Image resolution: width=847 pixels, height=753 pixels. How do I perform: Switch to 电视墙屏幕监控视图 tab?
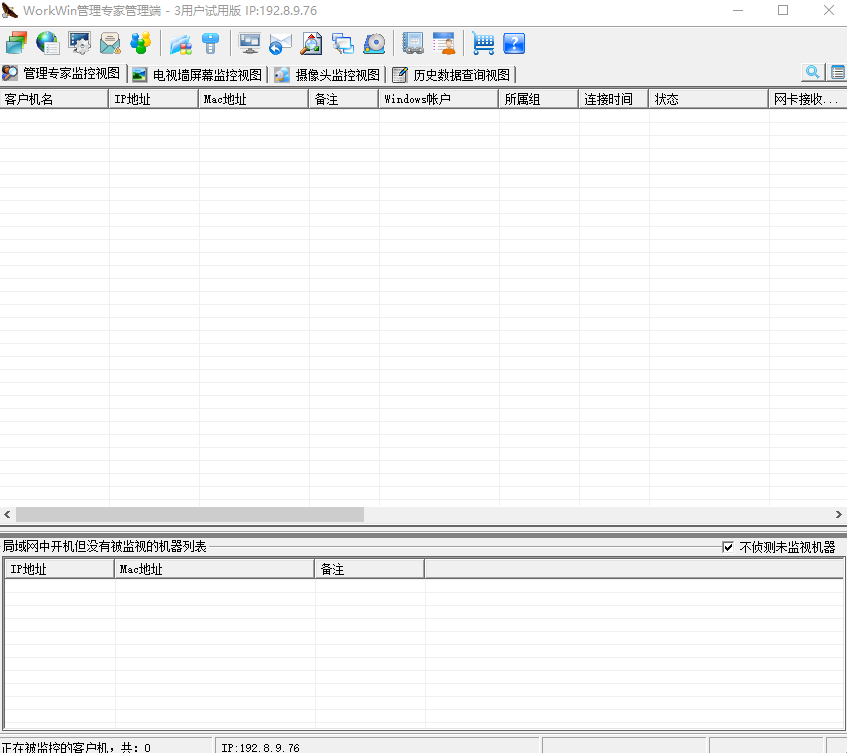[198, 75]
